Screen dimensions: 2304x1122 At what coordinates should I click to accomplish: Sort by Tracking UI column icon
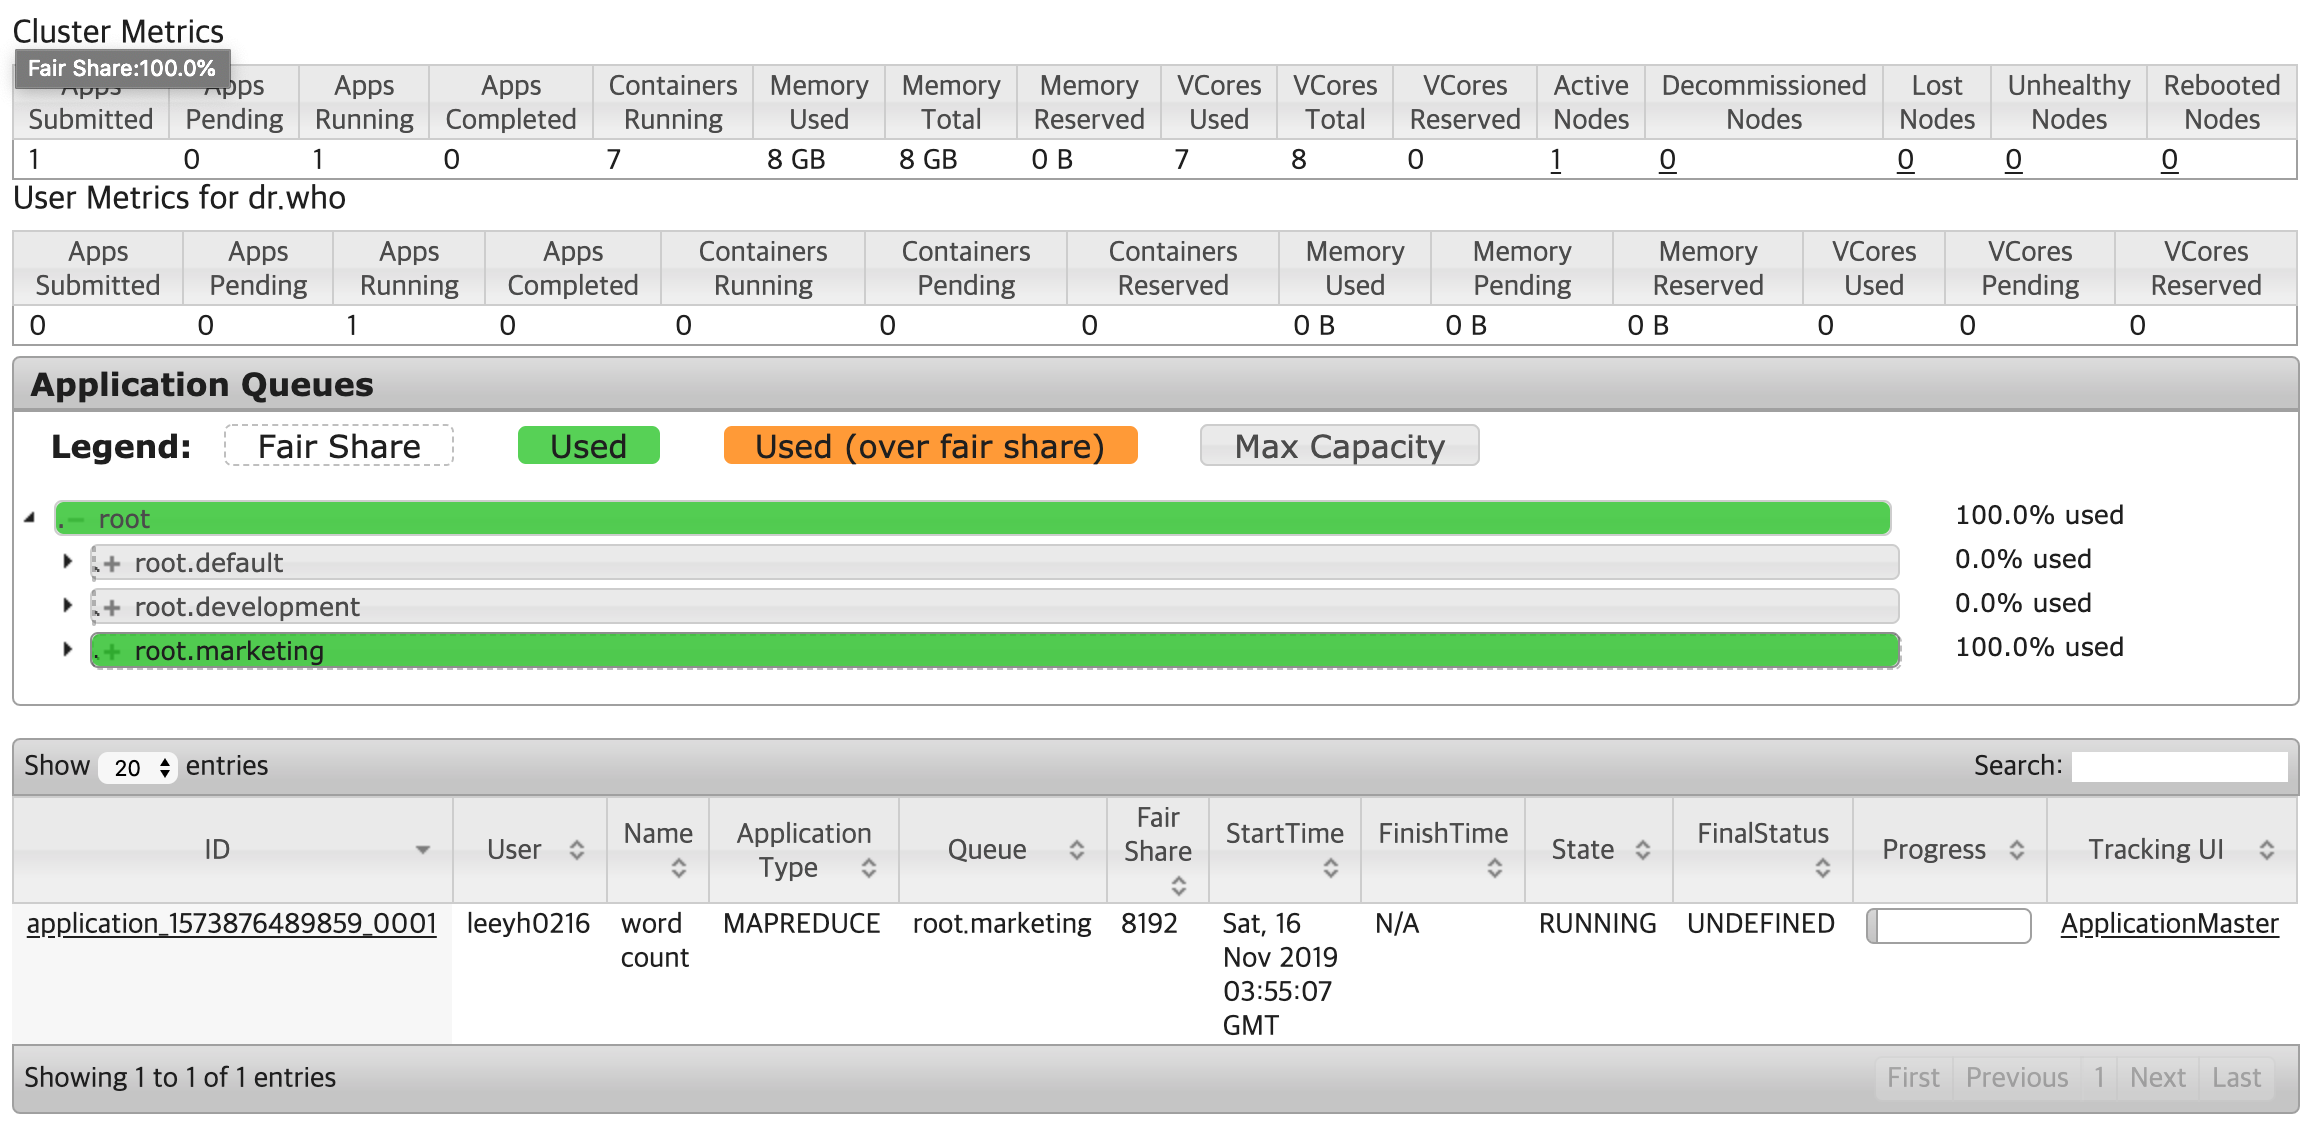(x=2266, y=850)
